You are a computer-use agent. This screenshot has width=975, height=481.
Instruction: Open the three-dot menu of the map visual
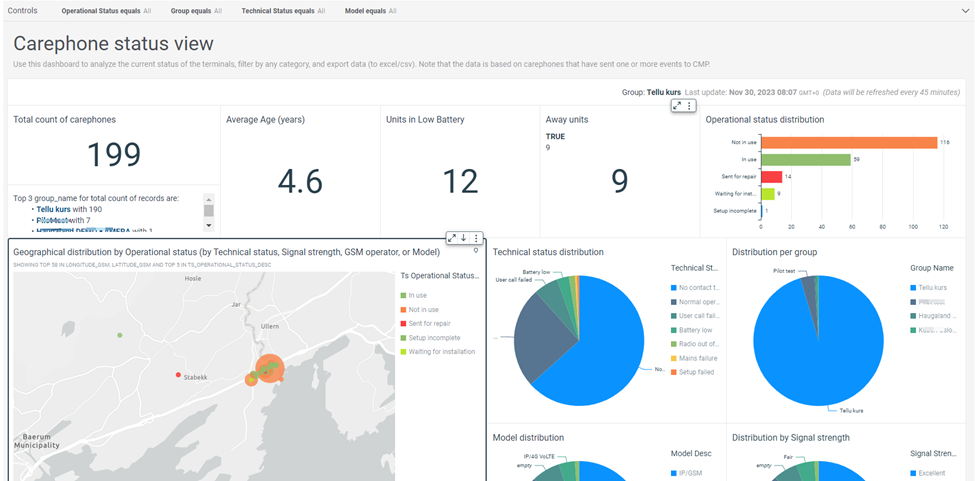coord(476,238)
